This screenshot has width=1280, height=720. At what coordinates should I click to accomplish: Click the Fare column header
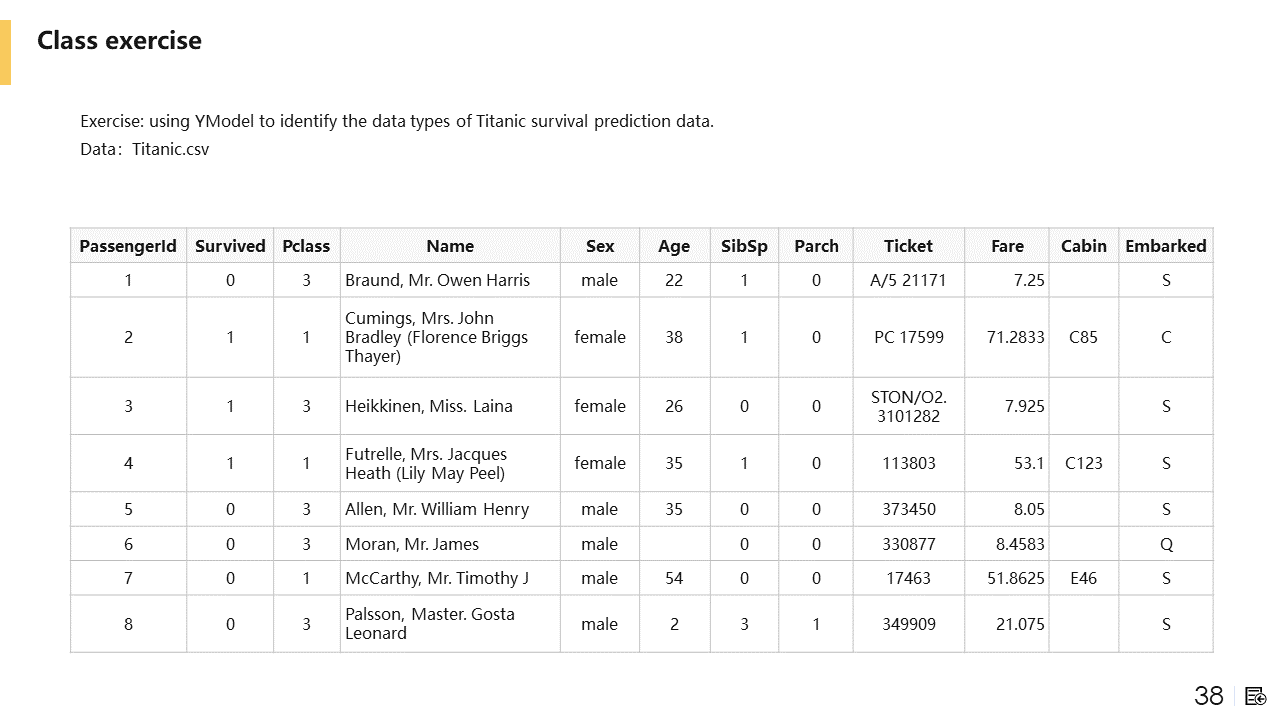pyautogui.click(x=1007, y=246)
